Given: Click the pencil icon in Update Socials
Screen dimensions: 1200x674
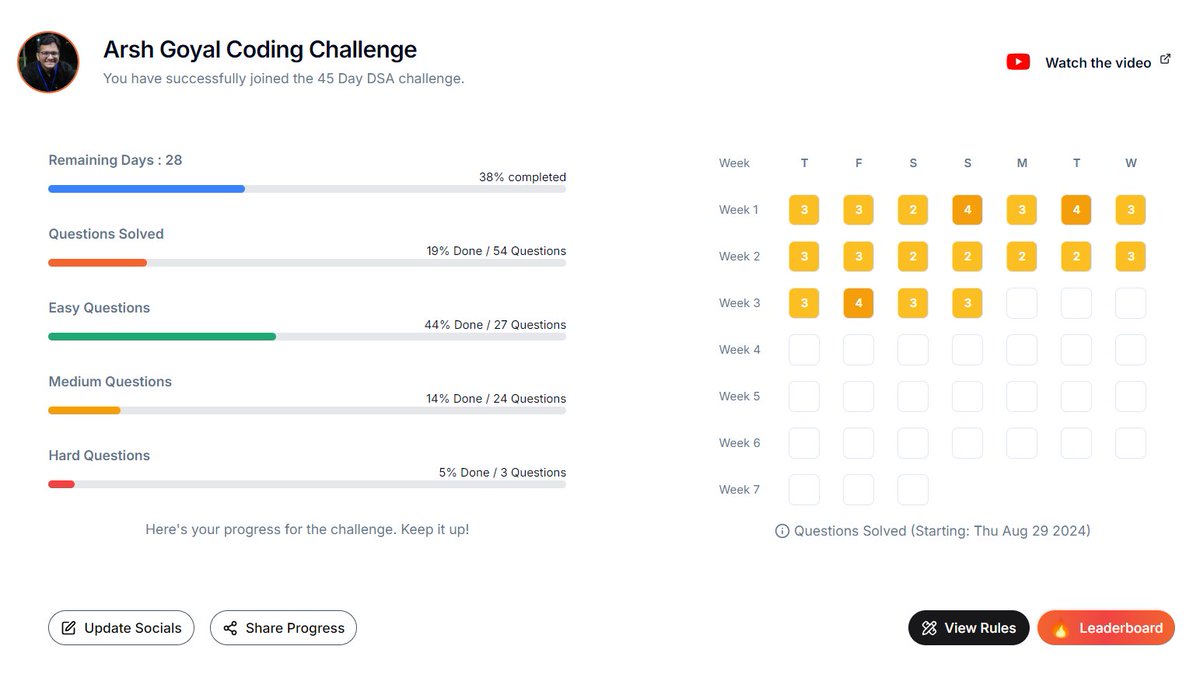Looking at the screenshot, I should point(69,628).
